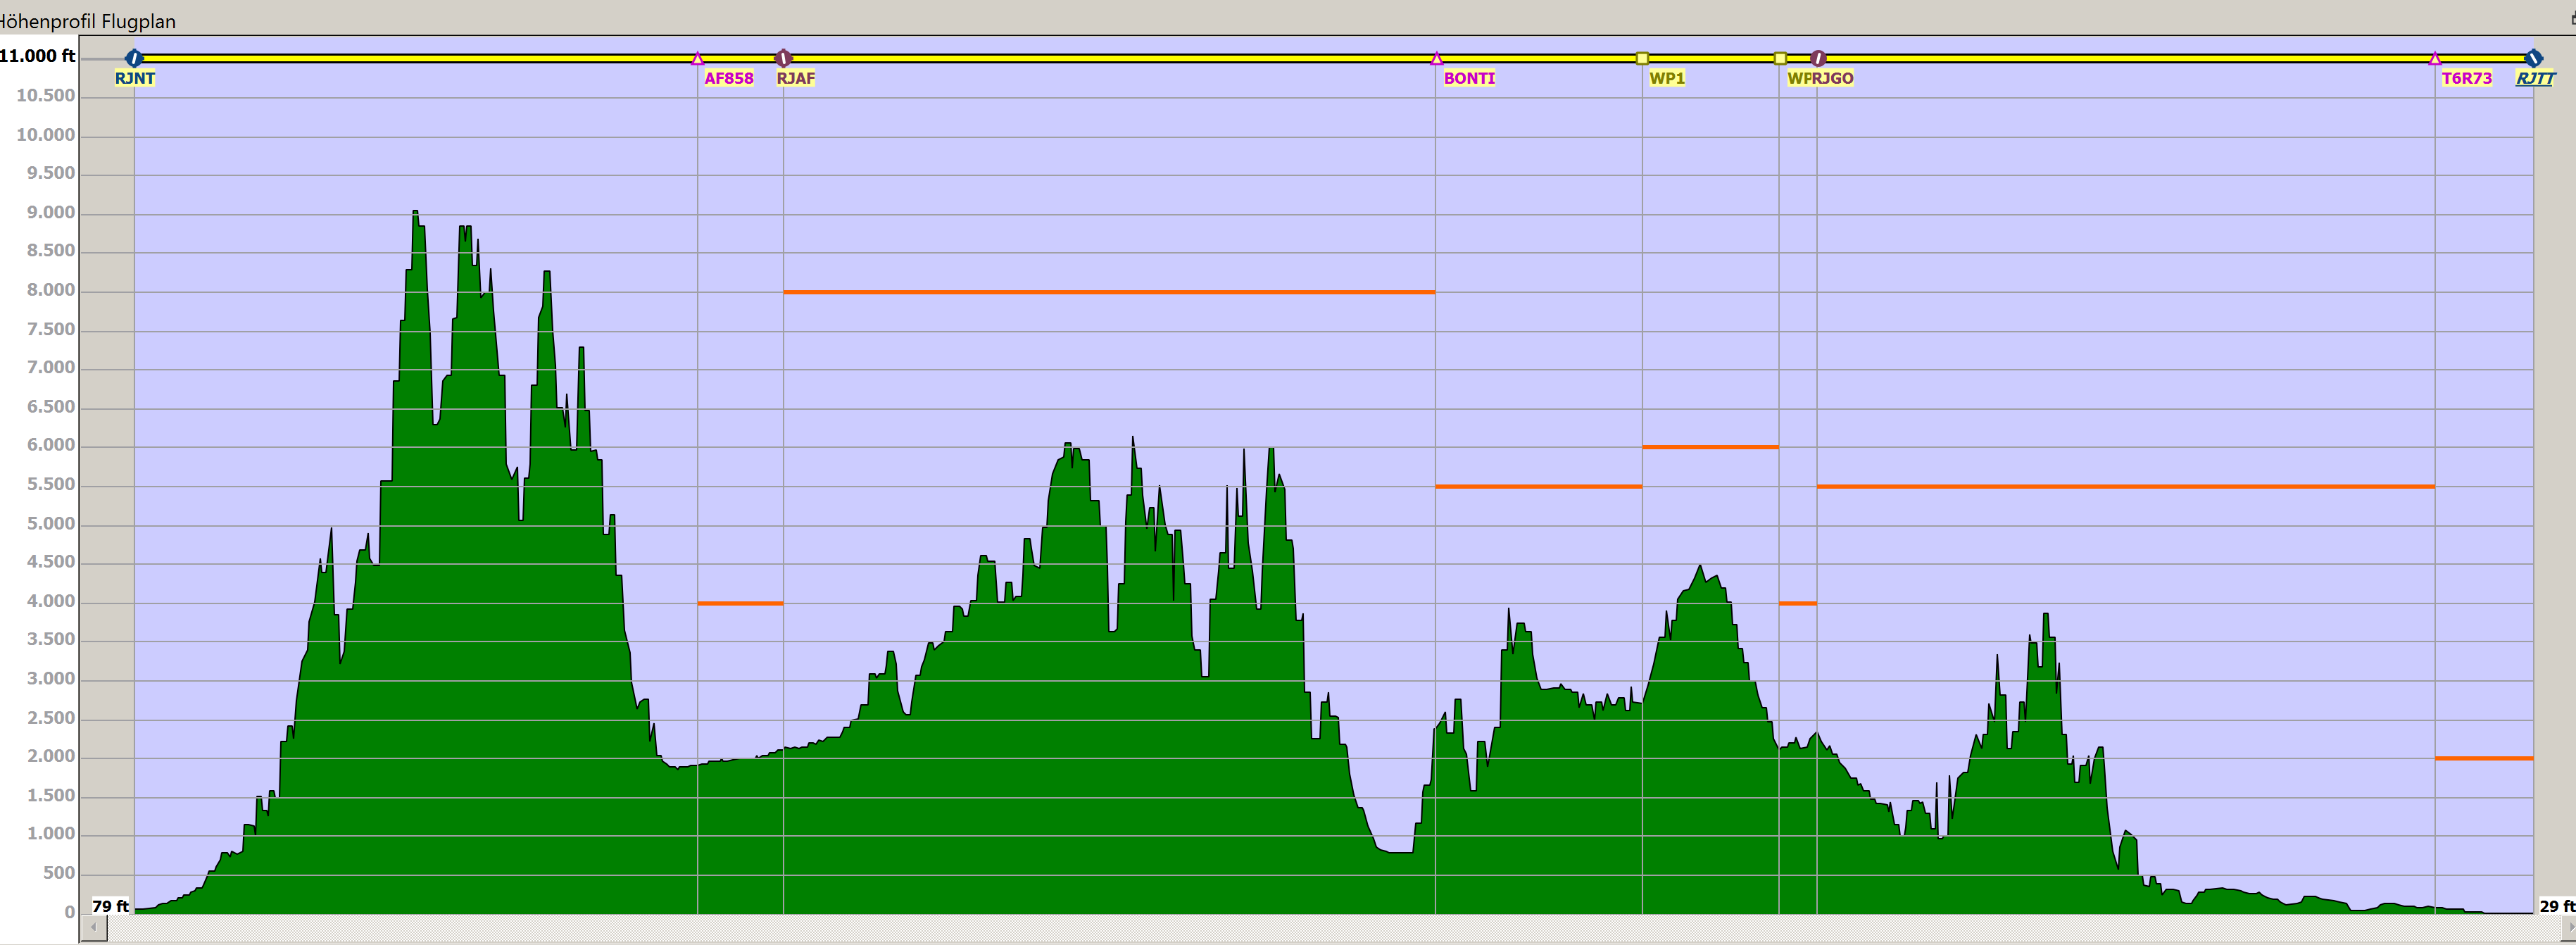Image resolution: width=2576 pixels, height=945 pixels.
Task: Click the 500 altitude axis label
Action: point(59,872)
